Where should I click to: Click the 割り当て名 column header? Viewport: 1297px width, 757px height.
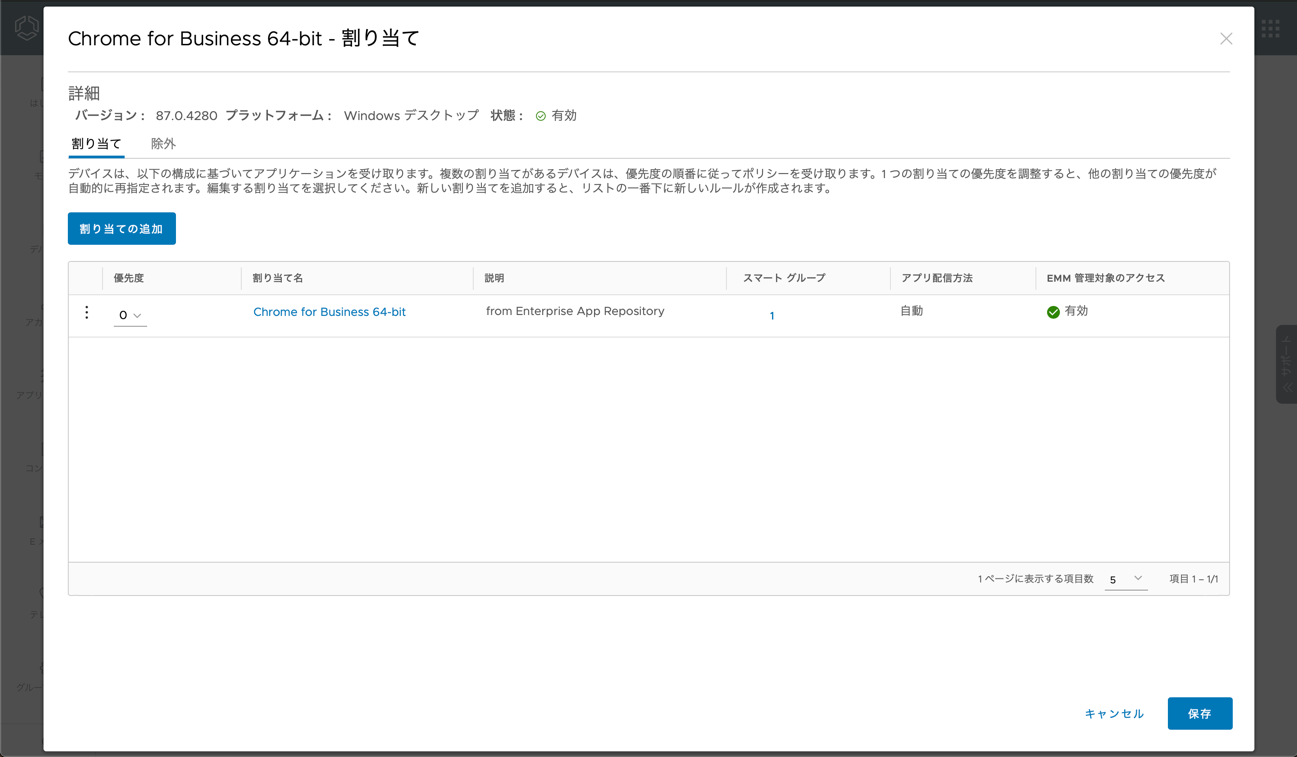point(278,278)
